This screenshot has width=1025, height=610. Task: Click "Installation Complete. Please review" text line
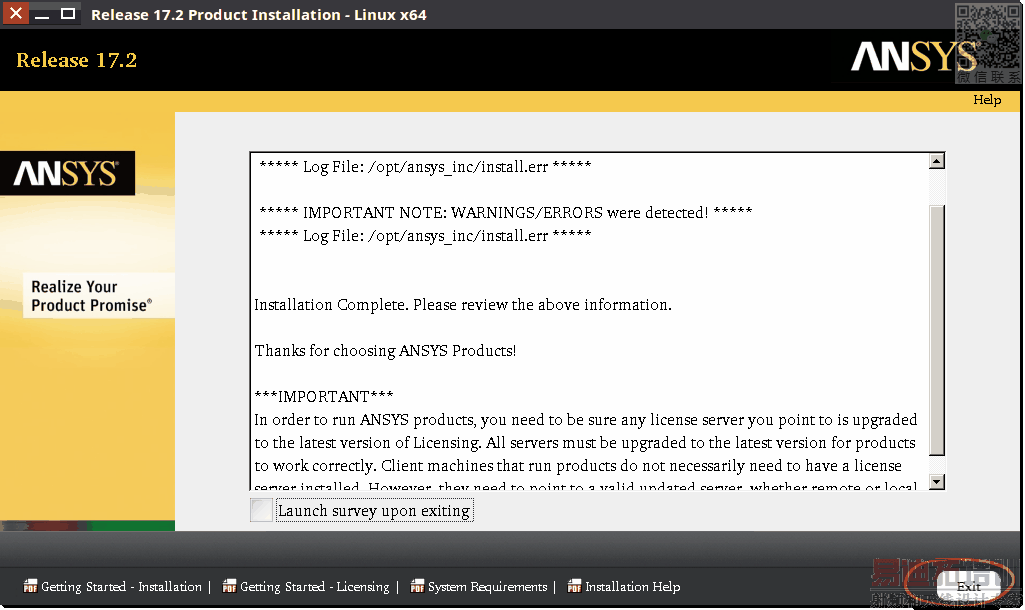point(463,305)
